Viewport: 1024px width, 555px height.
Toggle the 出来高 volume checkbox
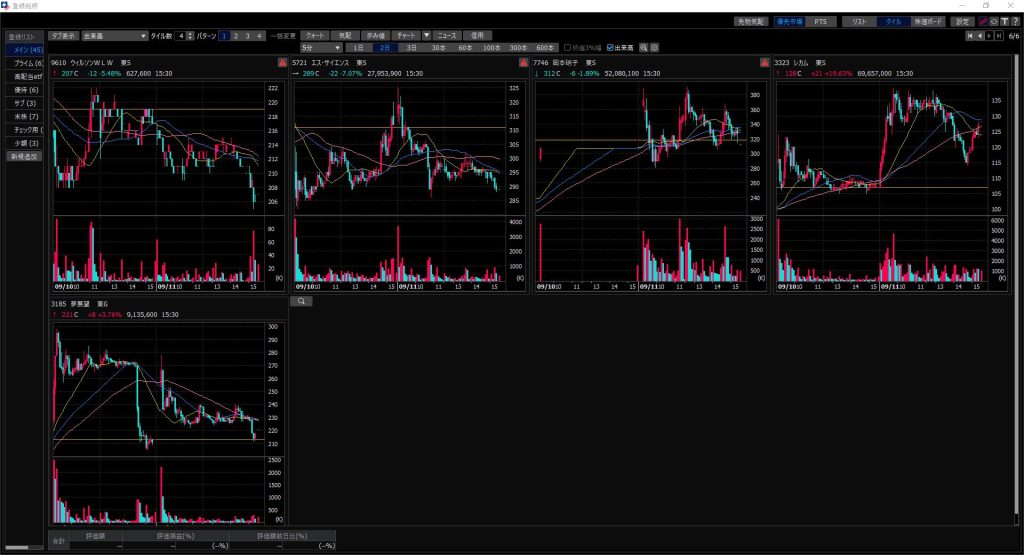click(x=611, y=47)
